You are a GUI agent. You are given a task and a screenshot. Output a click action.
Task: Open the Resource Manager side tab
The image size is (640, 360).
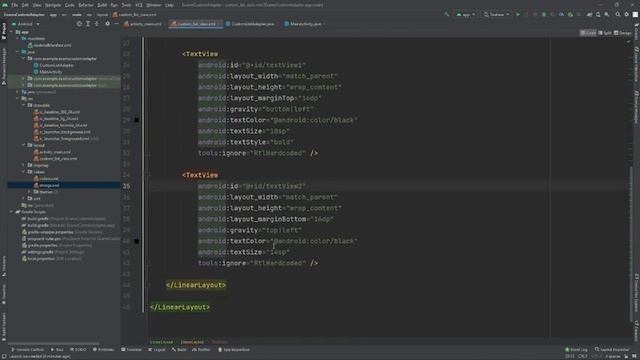click(x=4, y=66)
